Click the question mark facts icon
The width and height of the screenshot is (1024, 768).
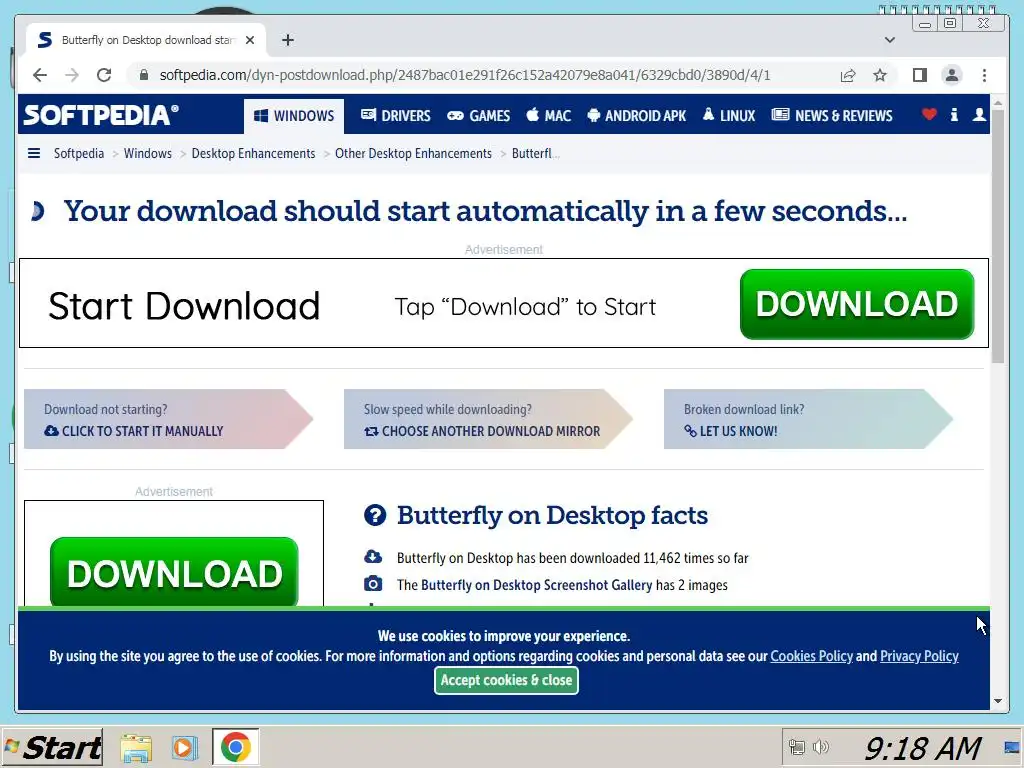click(375, 515)
